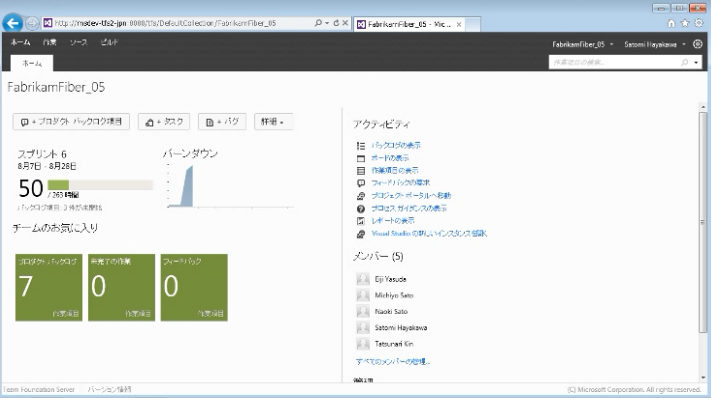Click the + プロダクト バックログ項目 button

(x=71, y=121)
